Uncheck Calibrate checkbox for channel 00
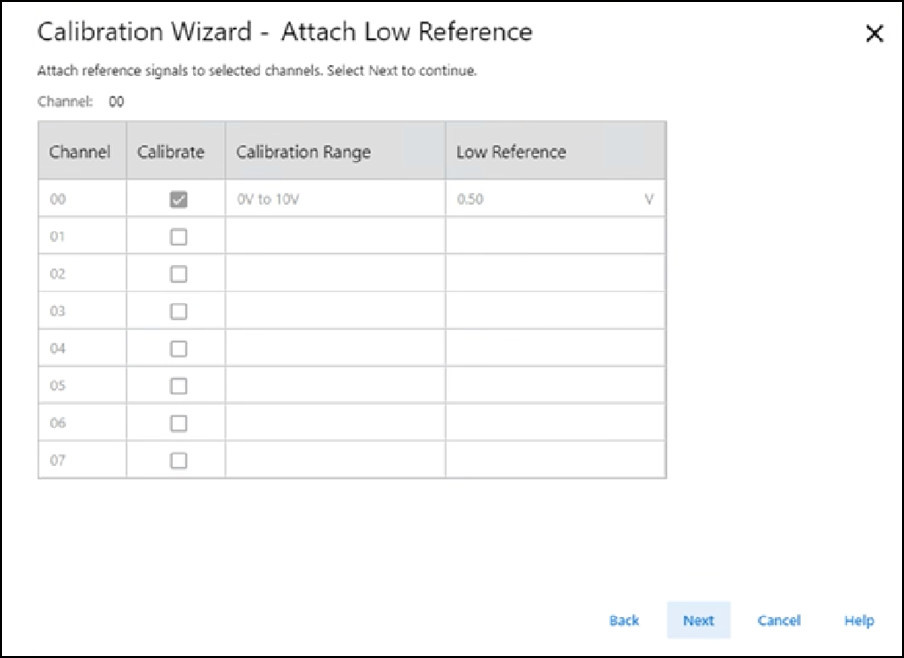The height and width of the screenshot is (658, 904). click(179, 200)
